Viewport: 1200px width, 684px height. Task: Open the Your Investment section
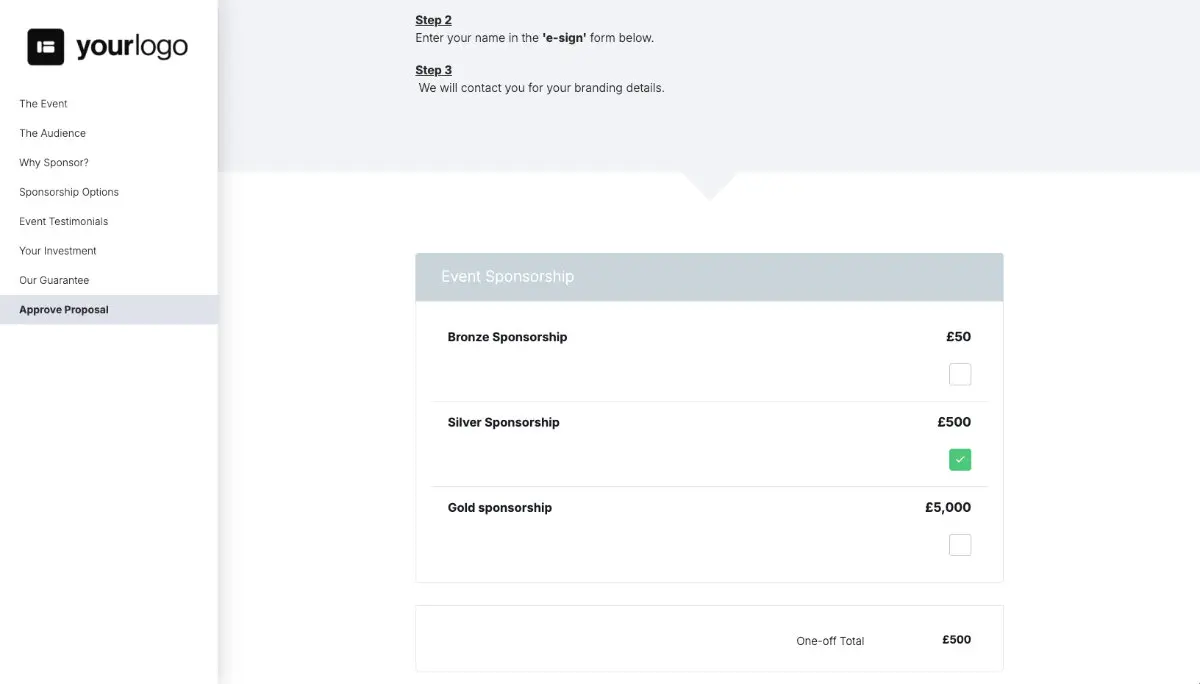tap(57, 250)
